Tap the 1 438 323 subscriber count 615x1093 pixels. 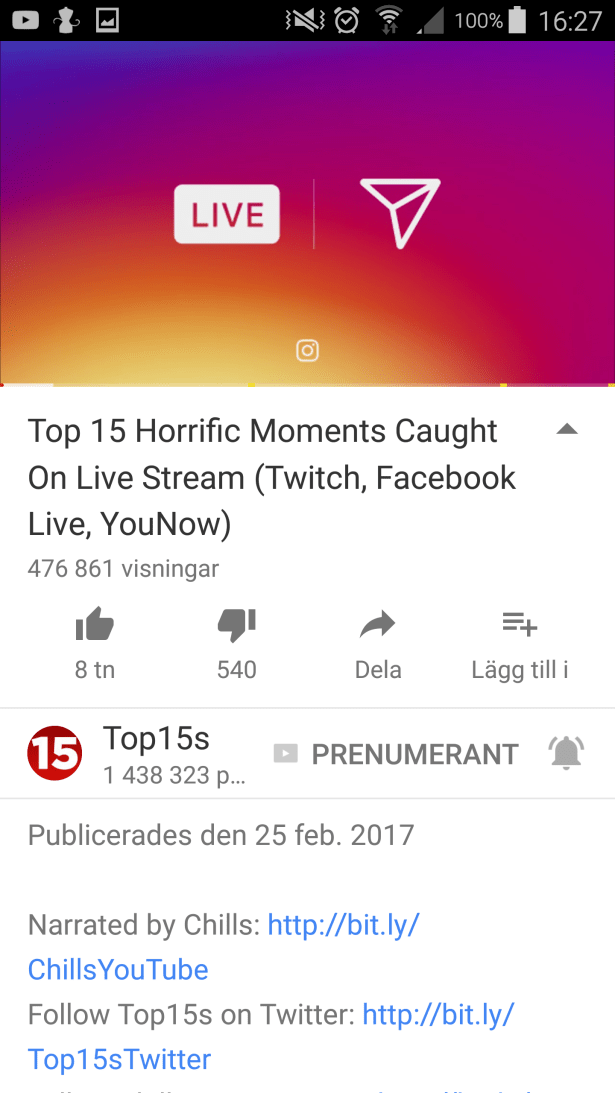click(x=174, y=775)
